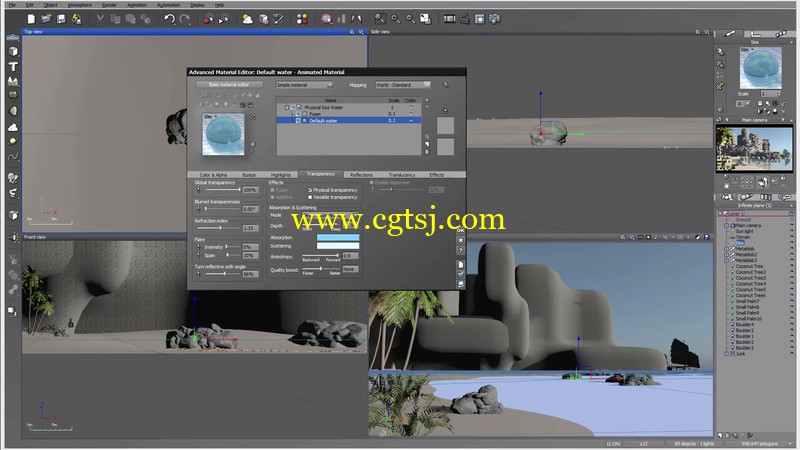Toggle Physical transparency checkbox
This screenshot has height=450, width=800.
click(x=310, y=190)
